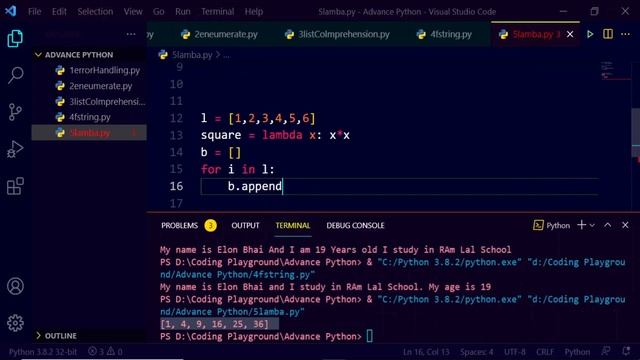Change encoding via UTF-8 status item

tap(515, 351)
